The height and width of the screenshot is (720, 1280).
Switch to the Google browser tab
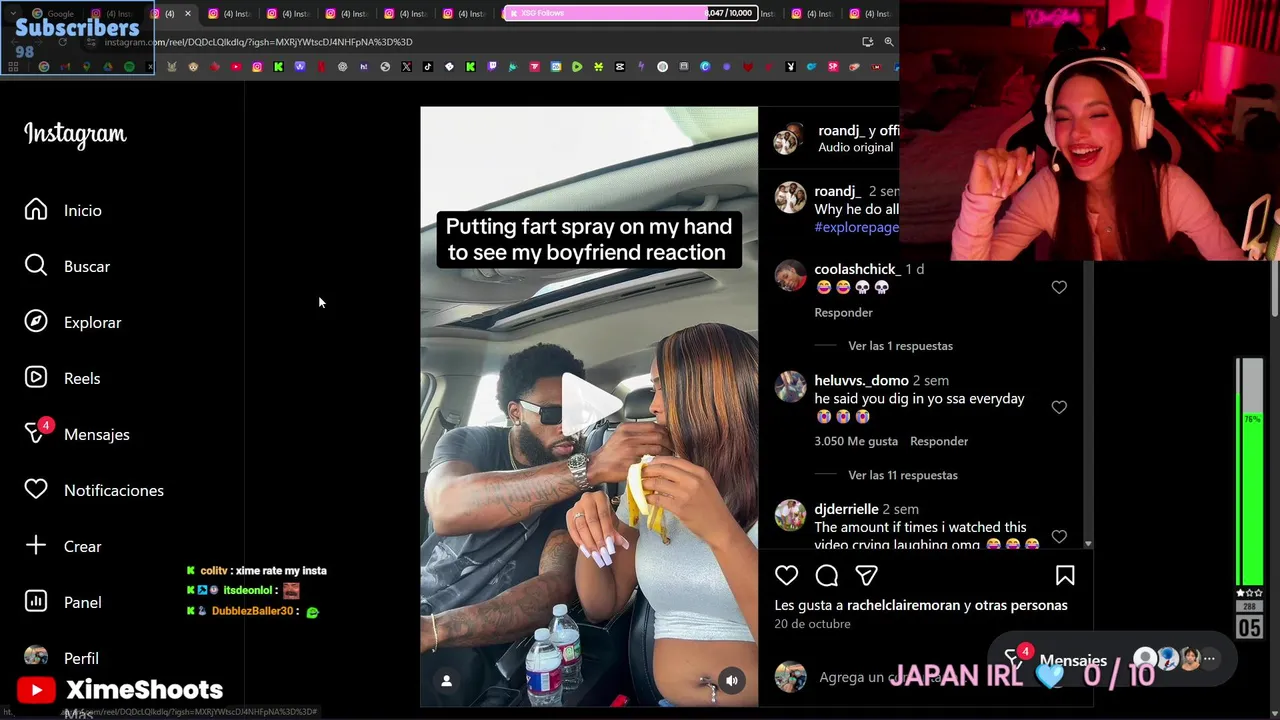coord(54,14)
